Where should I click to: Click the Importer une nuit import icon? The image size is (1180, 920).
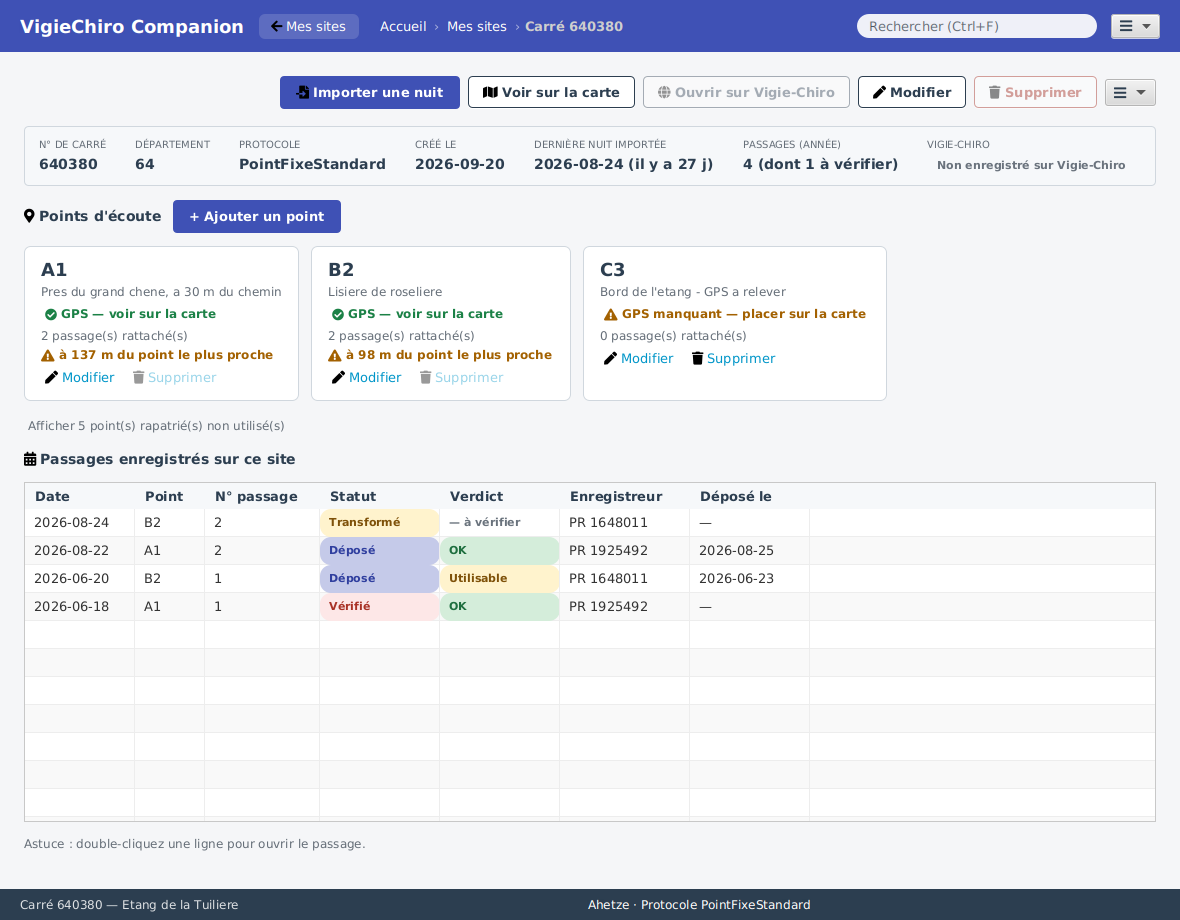point(303,93)
